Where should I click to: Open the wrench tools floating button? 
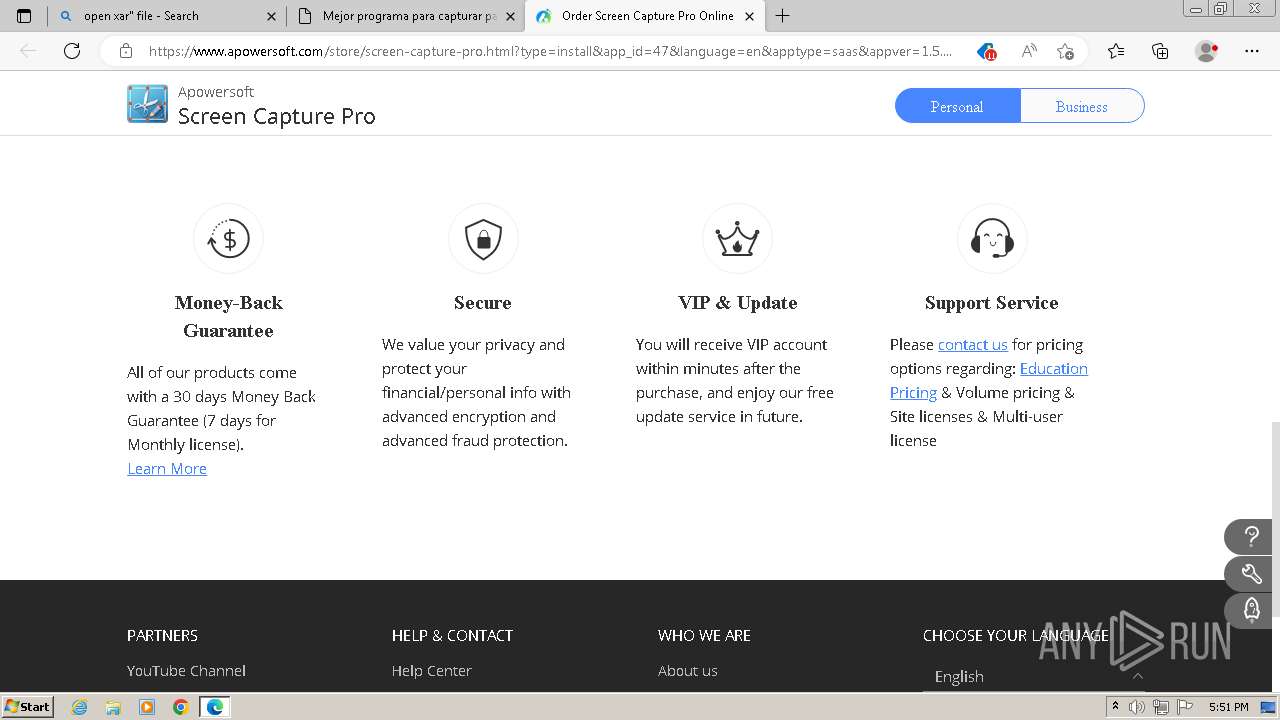pyautogui.click(x=1251, y=574)
